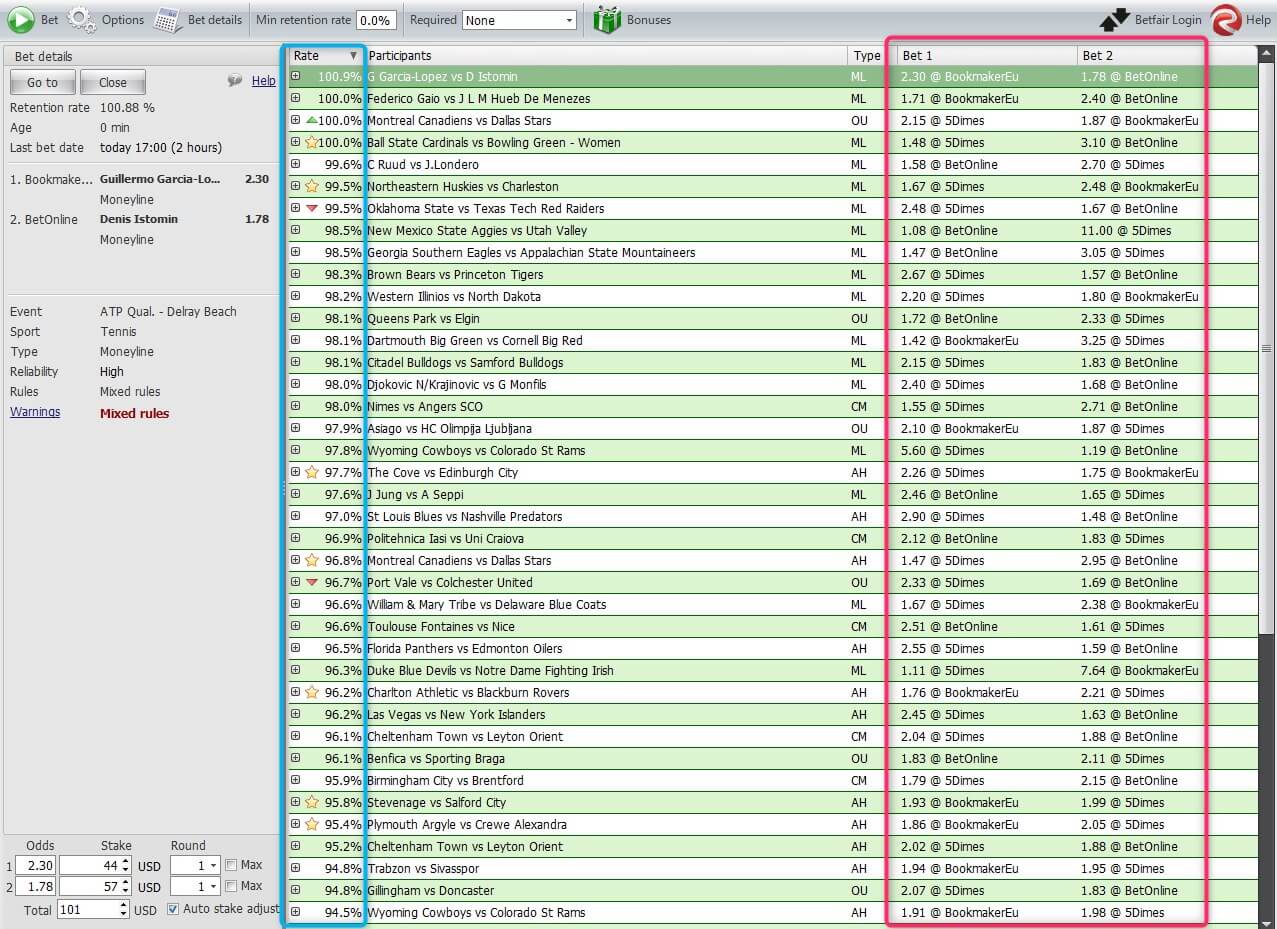The height and width of the screenshot is (929, 1277).
Task: Expand the G Garcia-Lopez vs D Istomin row
Action: [295, 76]
